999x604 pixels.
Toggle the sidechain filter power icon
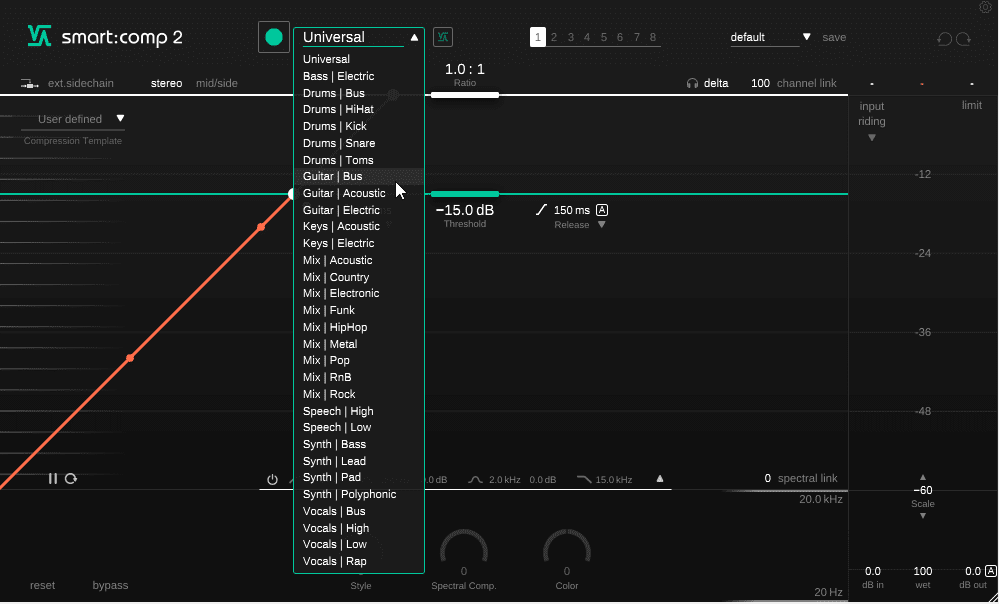pos(272,480)
